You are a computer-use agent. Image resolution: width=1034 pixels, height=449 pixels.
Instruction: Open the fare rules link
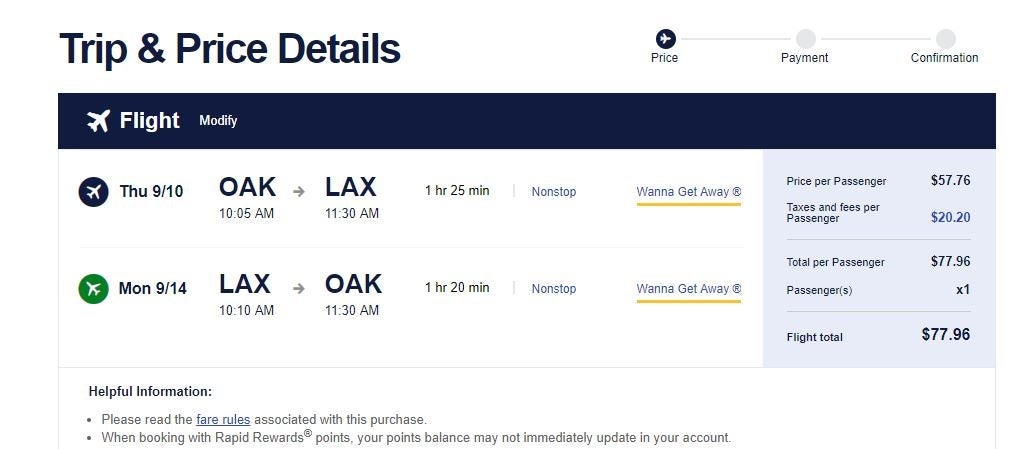pyautogui.click(x=223, y=419)
